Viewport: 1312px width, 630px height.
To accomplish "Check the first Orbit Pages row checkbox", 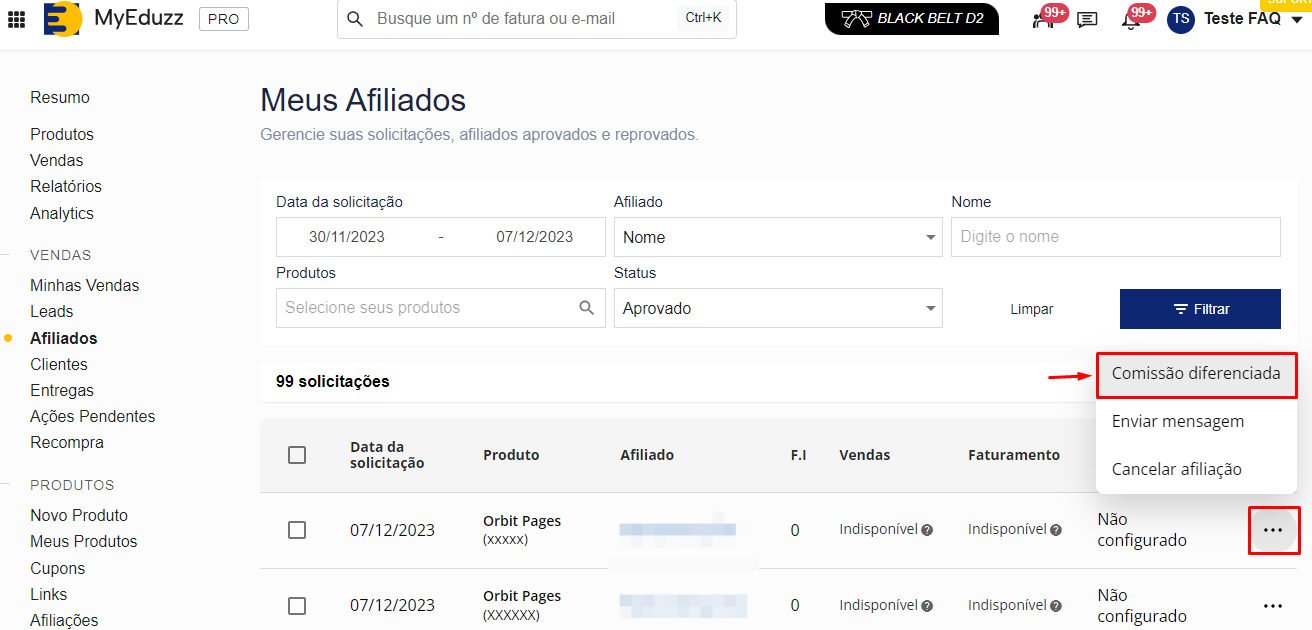I will point(297,530).
